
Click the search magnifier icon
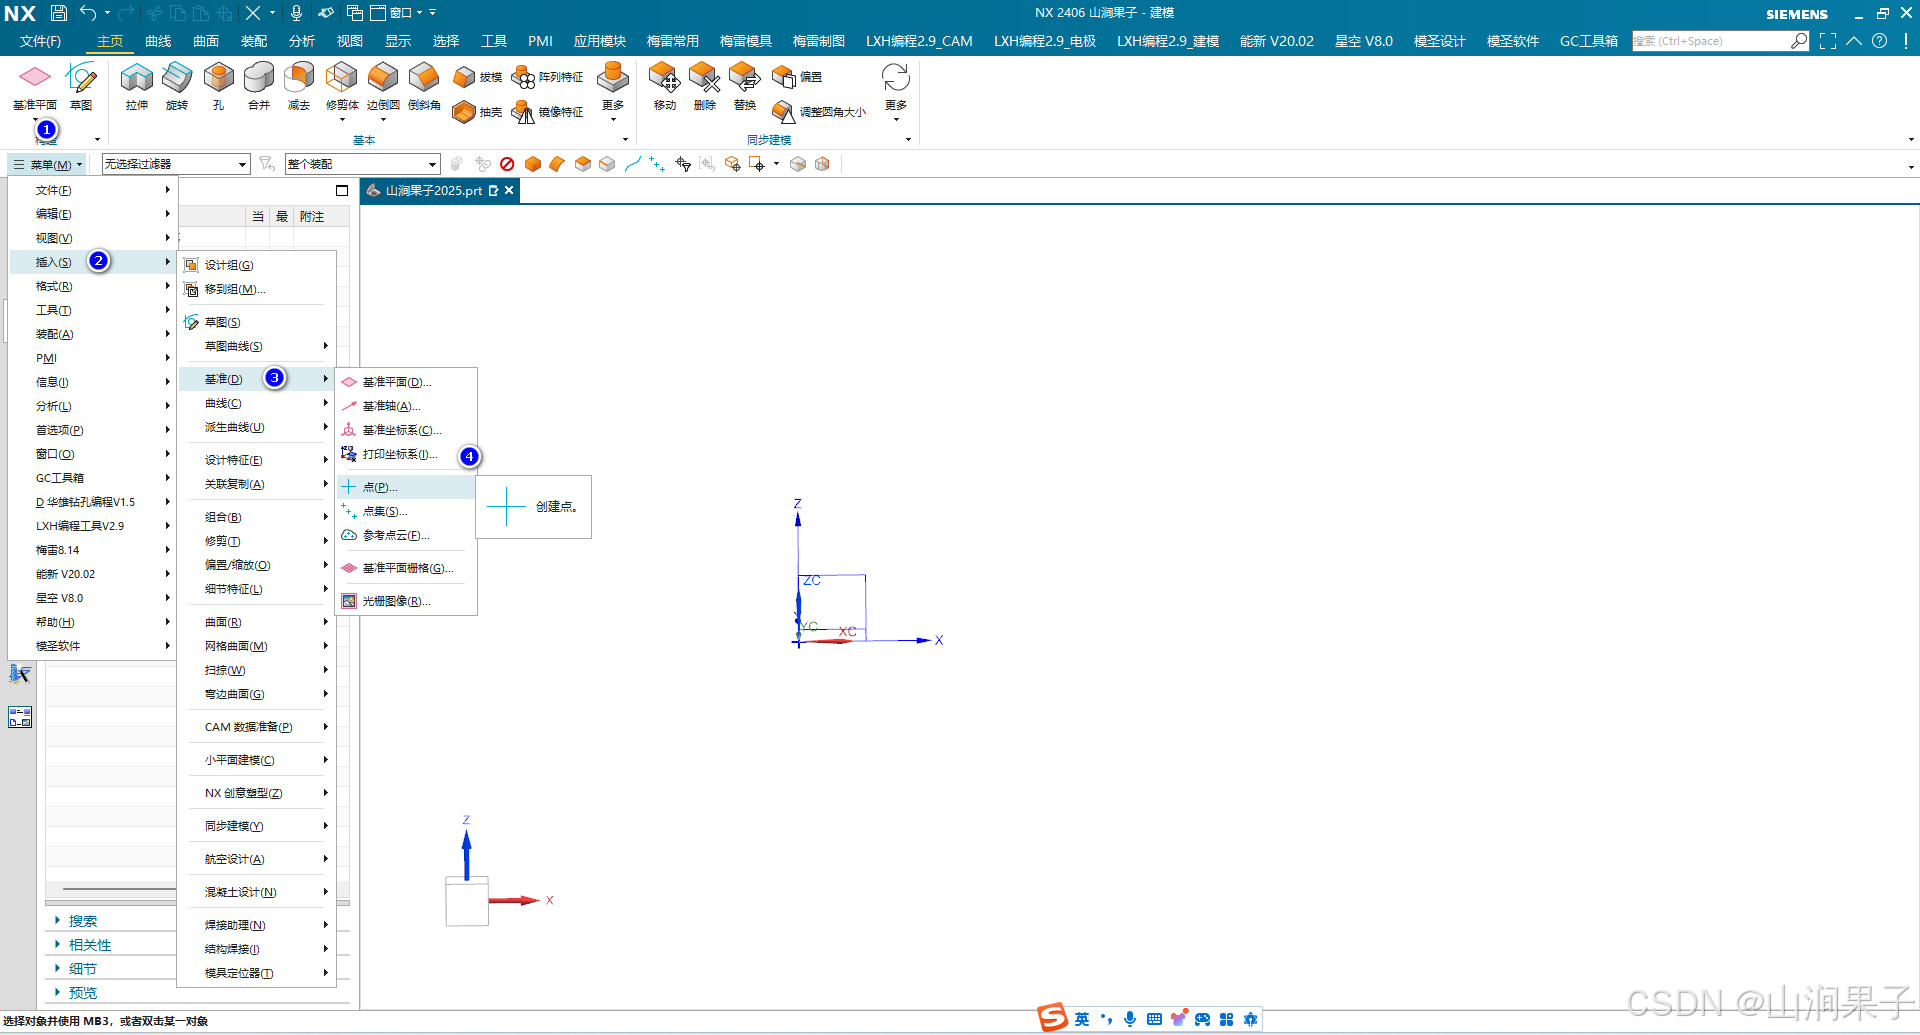1799,41
